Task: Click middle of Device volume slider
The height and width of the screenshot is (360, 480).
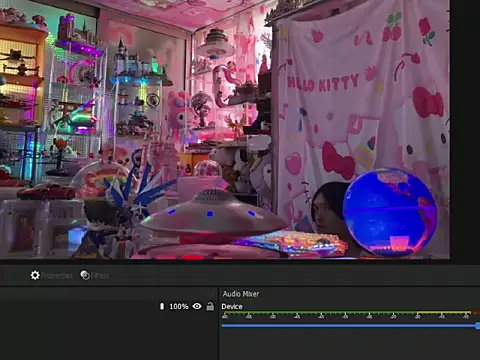Action: click(x=349, y=326)
